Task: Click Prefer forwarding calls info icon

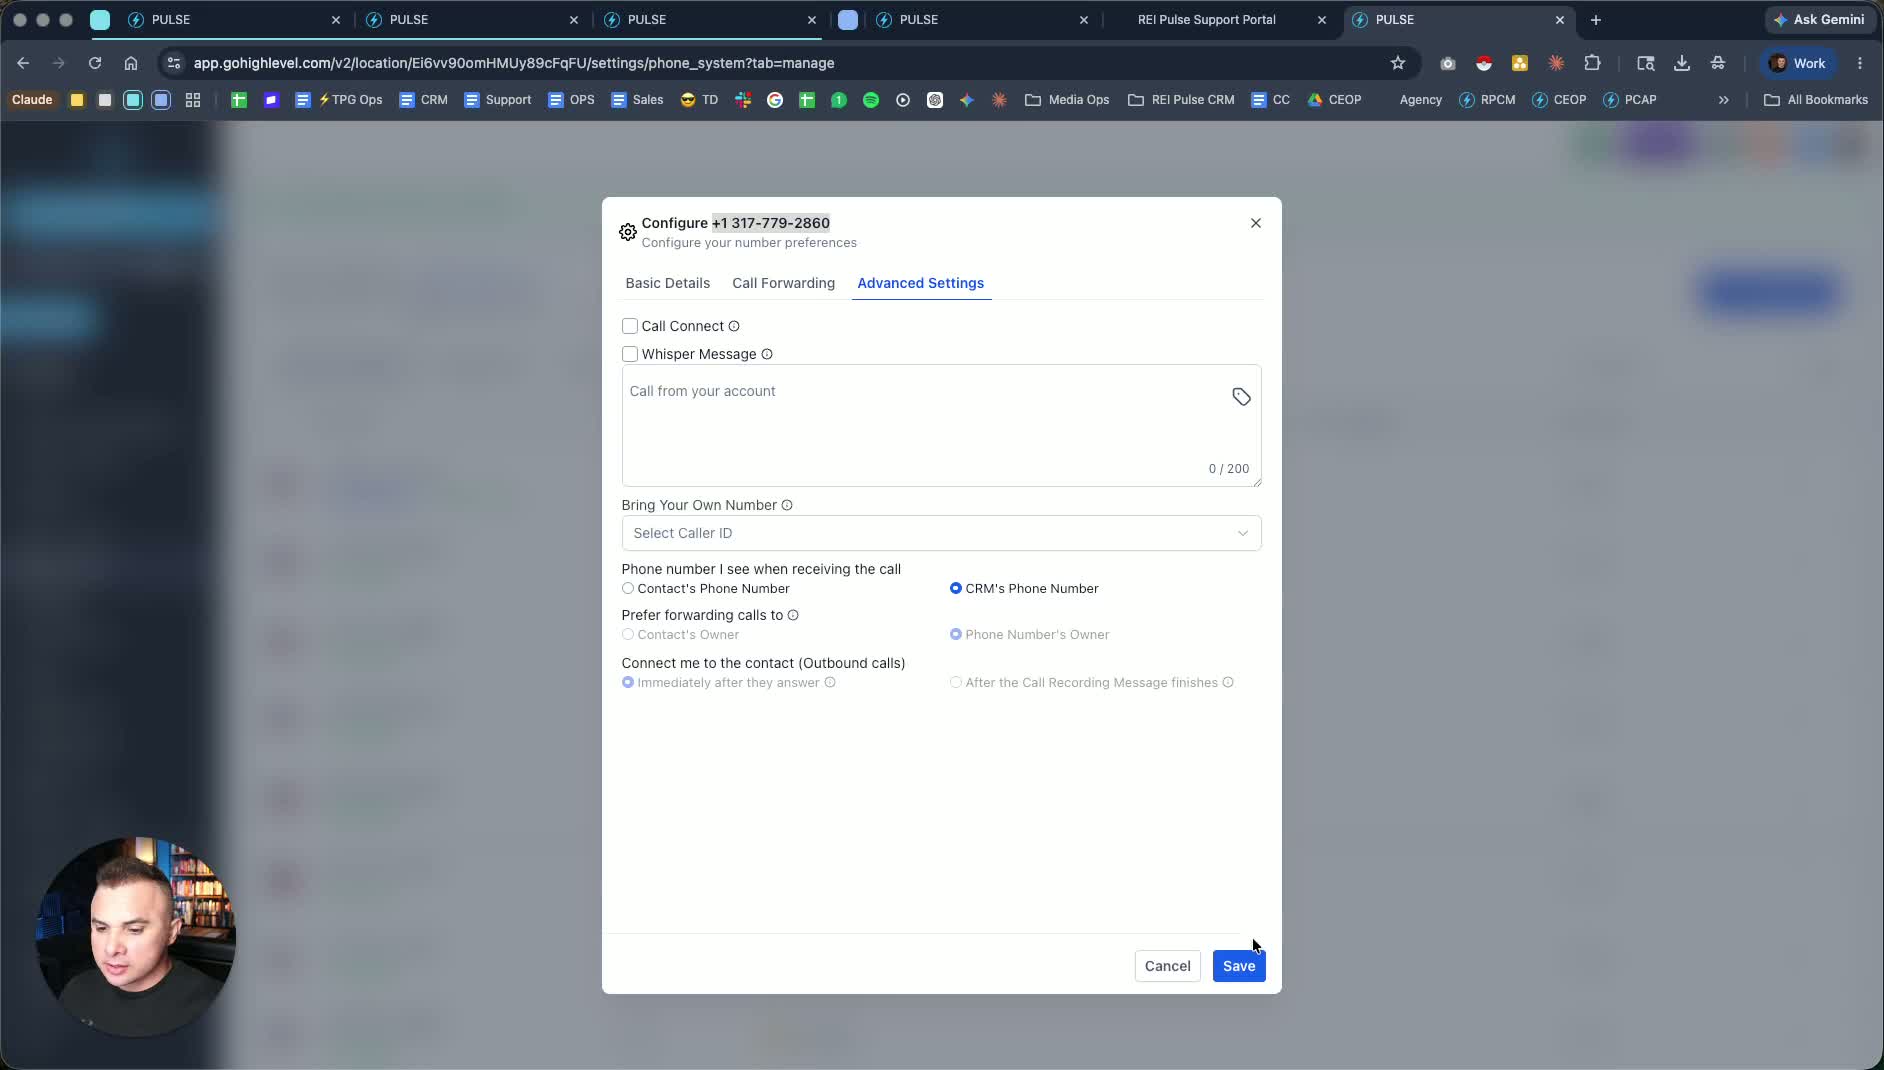Action: tap(793, 615)
